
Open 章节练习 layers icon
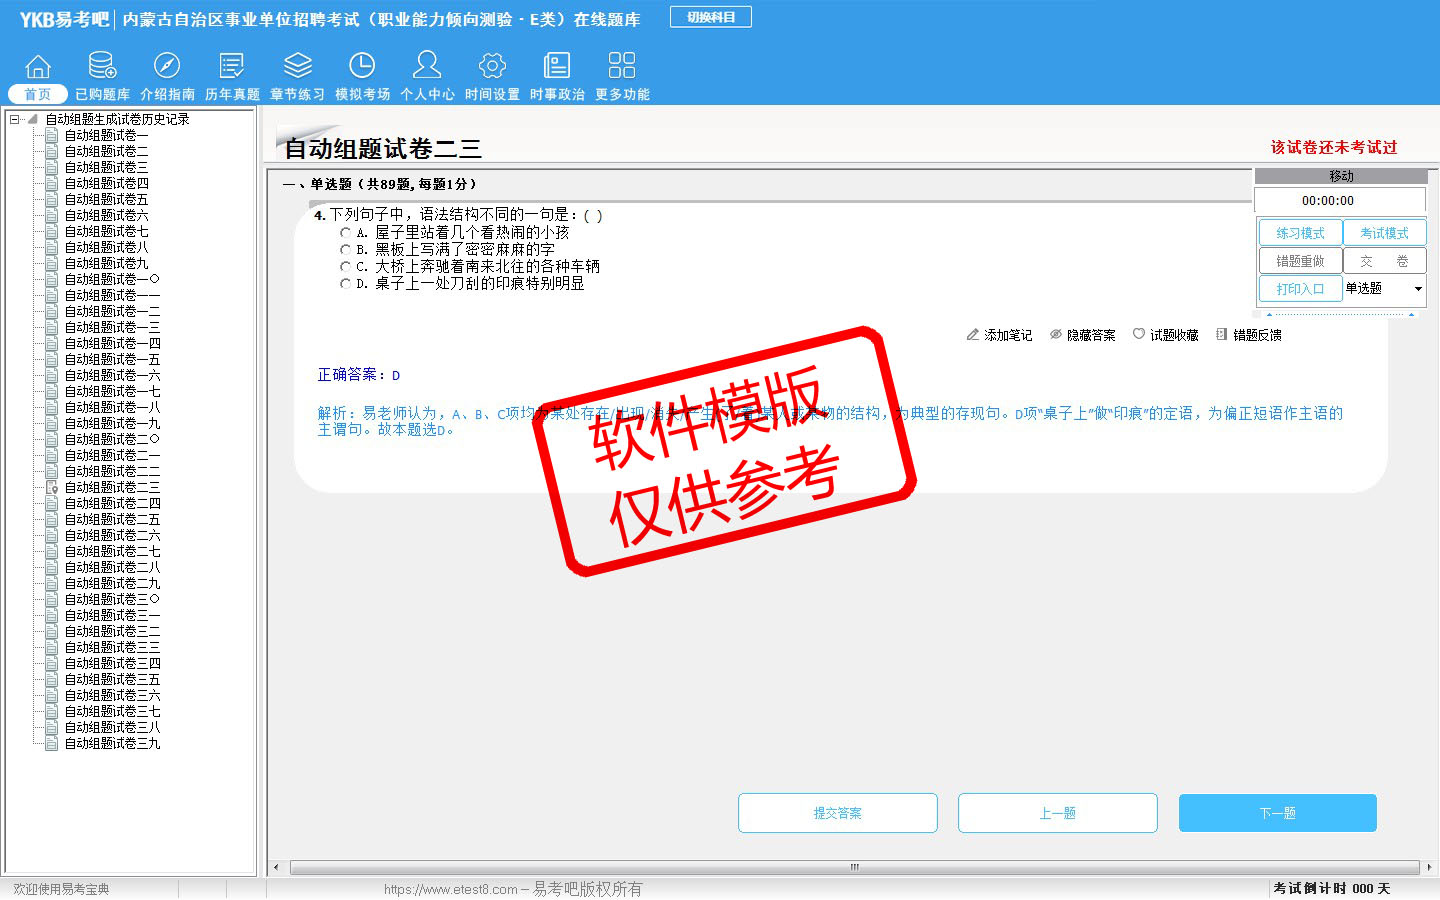297,67
